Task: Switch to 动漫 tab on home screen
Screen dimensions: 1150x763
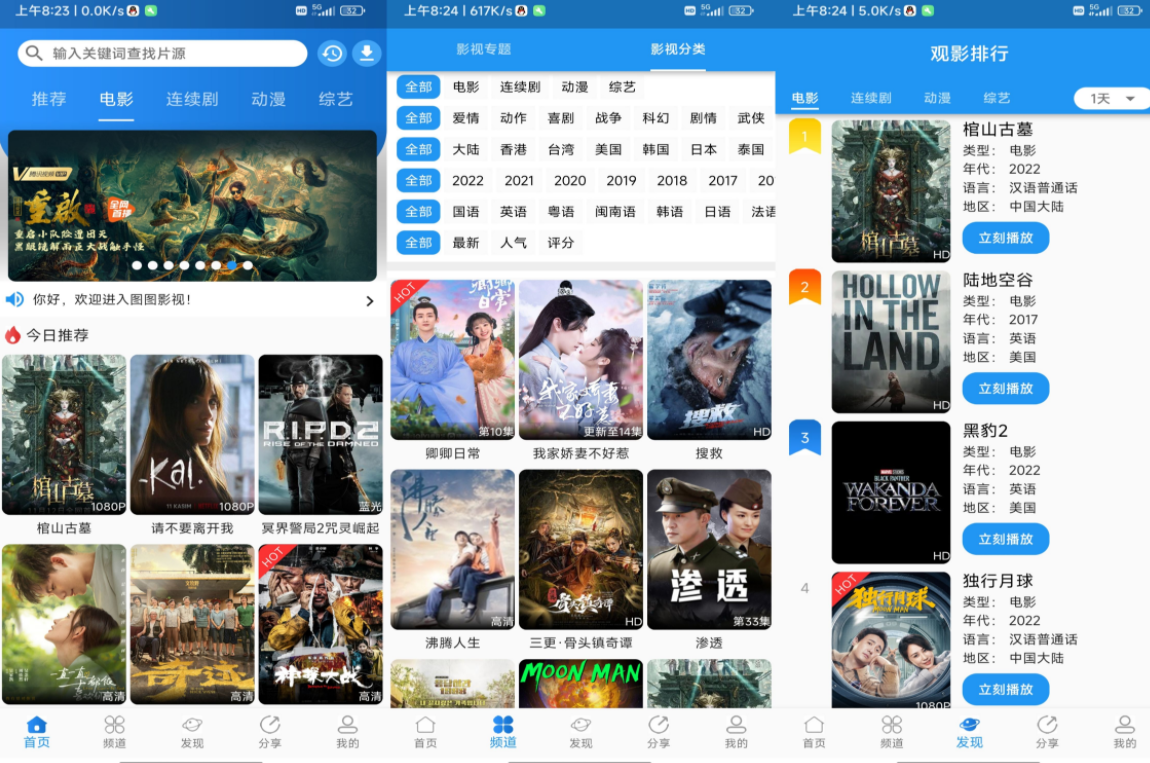Action: (268, 99)
